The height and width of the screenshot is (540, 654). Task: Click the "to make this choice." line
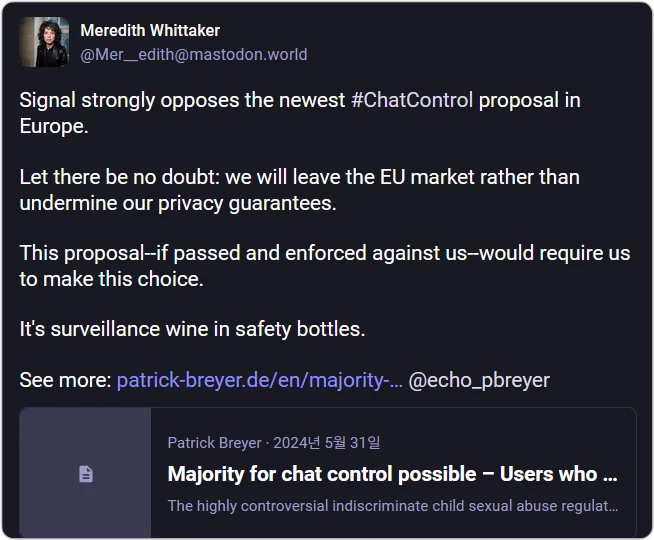(111, 279)
